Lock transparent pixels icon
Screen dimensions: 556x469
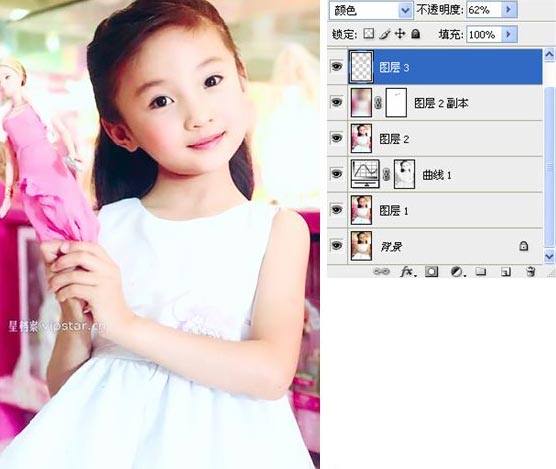pyautogui.click(x=369, y=34)
